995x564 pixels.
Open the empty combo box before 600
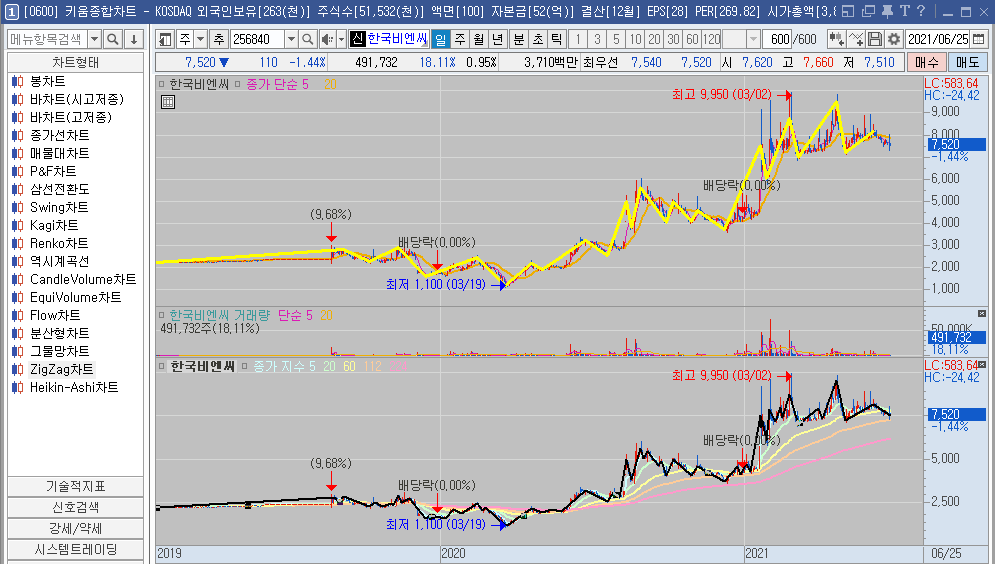point(741,39)
